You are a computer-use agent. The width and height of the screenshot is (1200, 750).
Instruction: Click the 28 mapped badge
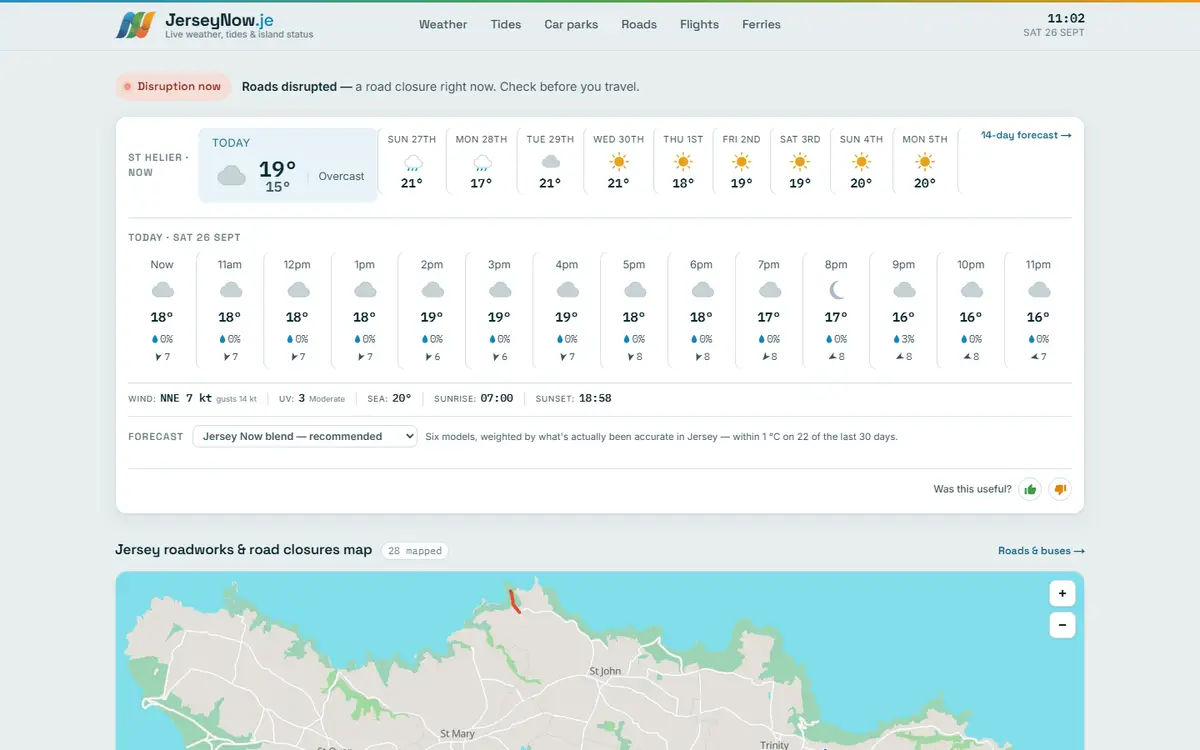pos(415,551)
